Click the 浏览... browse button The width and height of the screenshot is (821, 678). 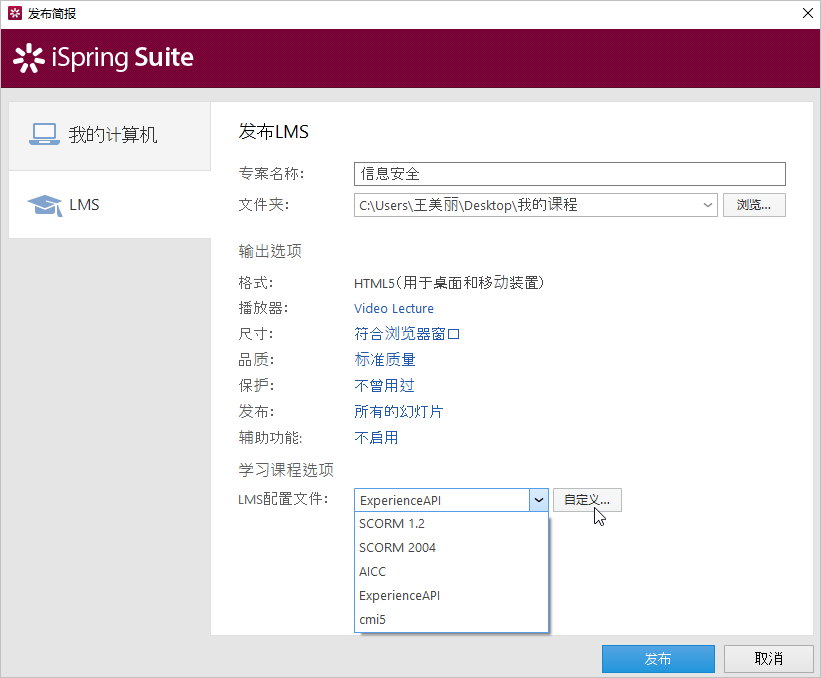754,205
